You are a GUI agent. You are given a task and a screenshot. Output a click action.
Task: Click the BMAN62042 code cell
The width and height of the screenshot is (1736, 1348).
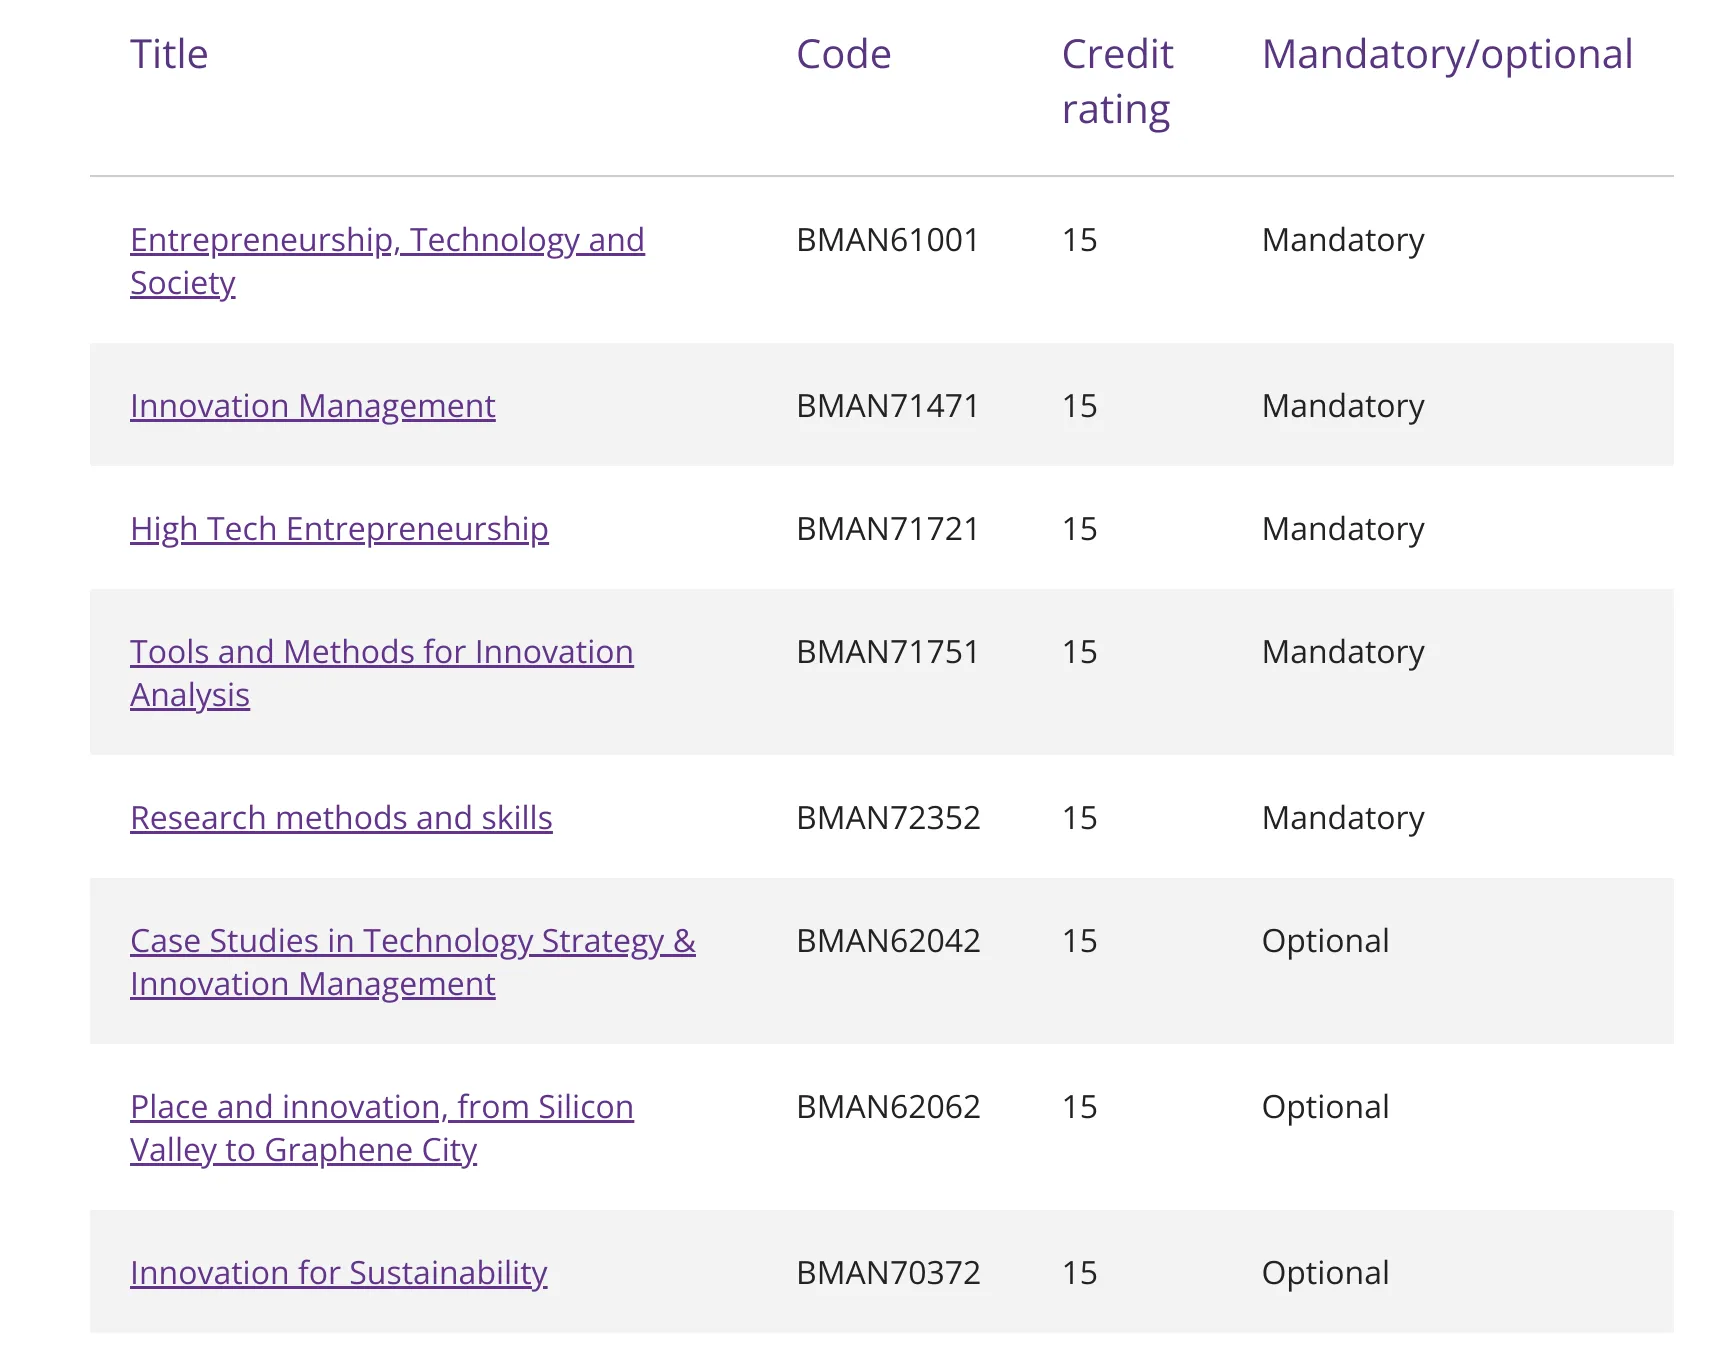pos(888,941)
